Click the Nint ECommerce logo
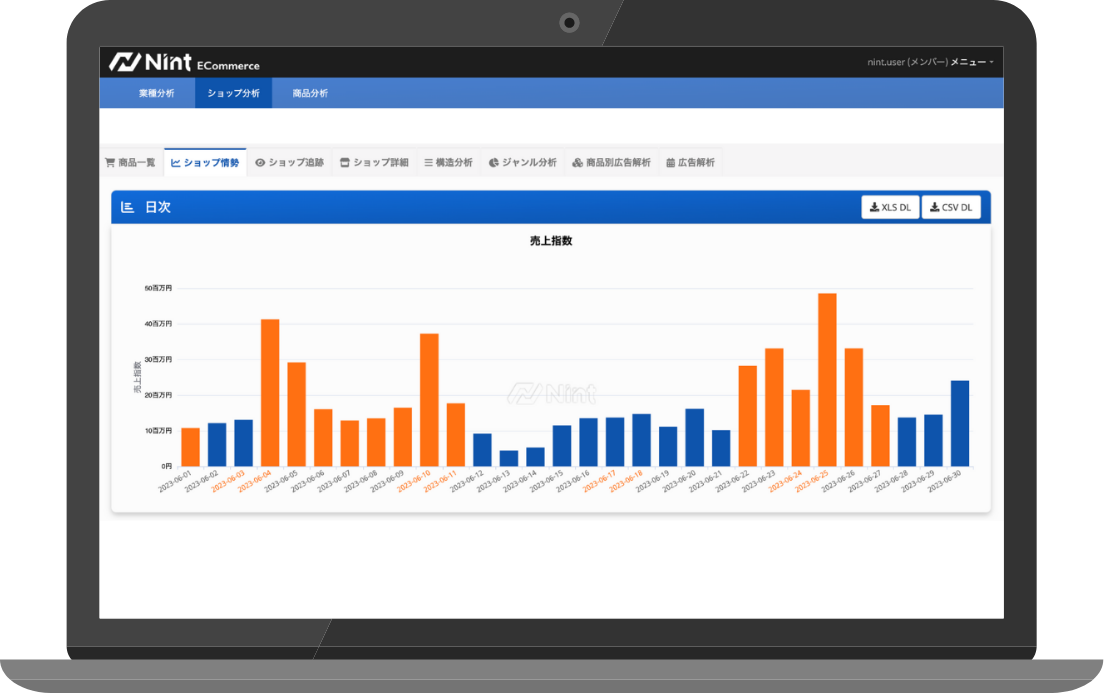This screenshot has height=693, width=1104. click(x=184, y=62)
